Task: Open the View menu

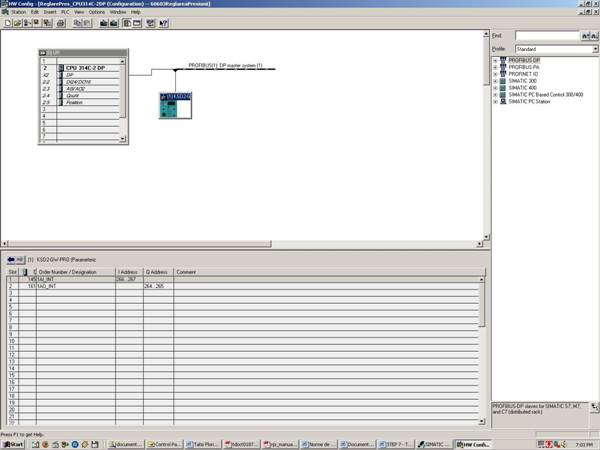Action: [79, 12]
